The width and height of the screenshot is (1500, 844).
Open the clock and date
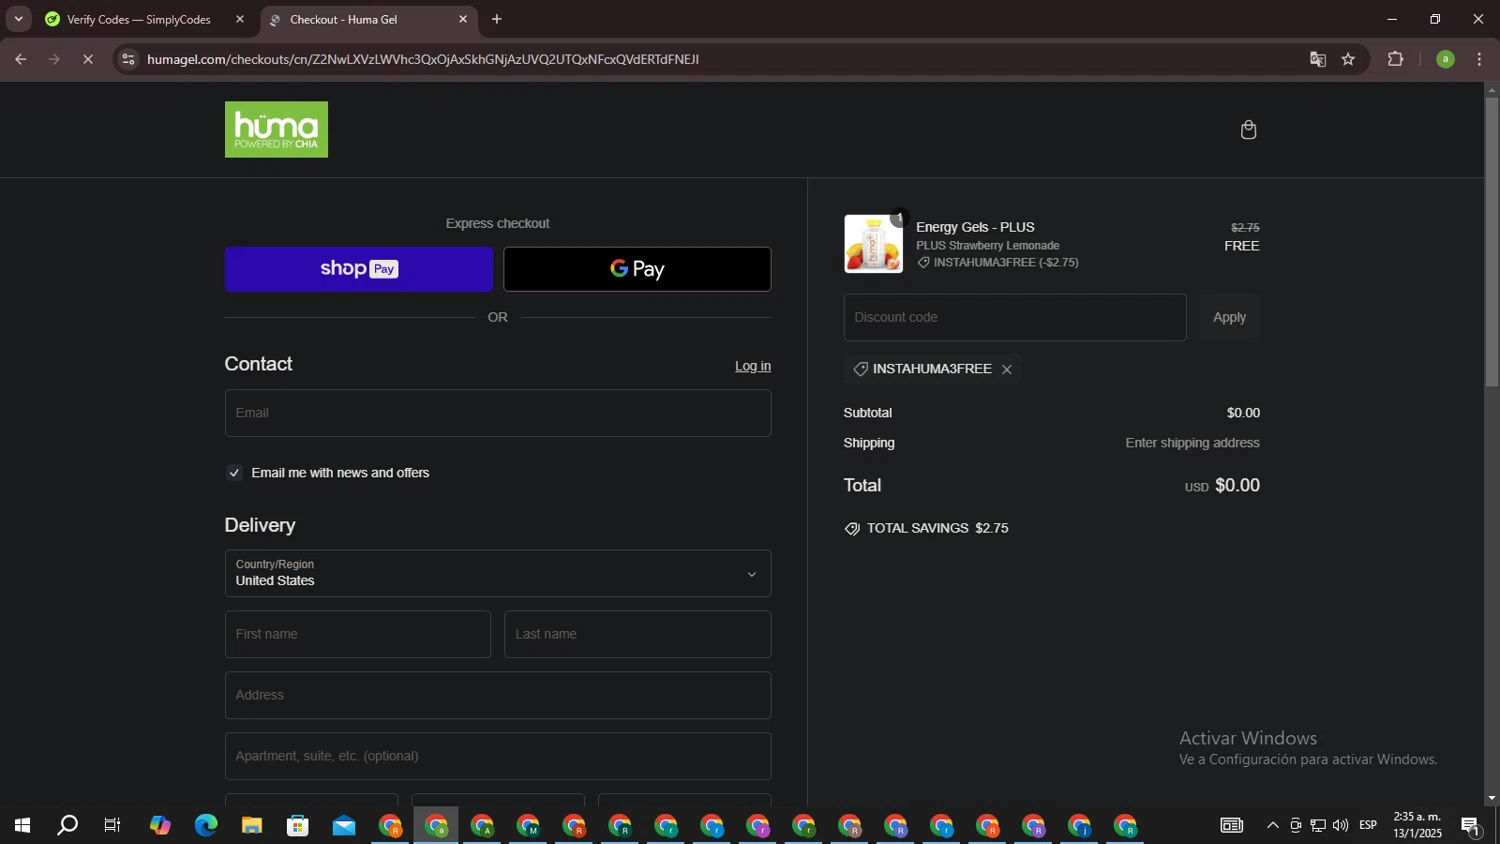1418,826
